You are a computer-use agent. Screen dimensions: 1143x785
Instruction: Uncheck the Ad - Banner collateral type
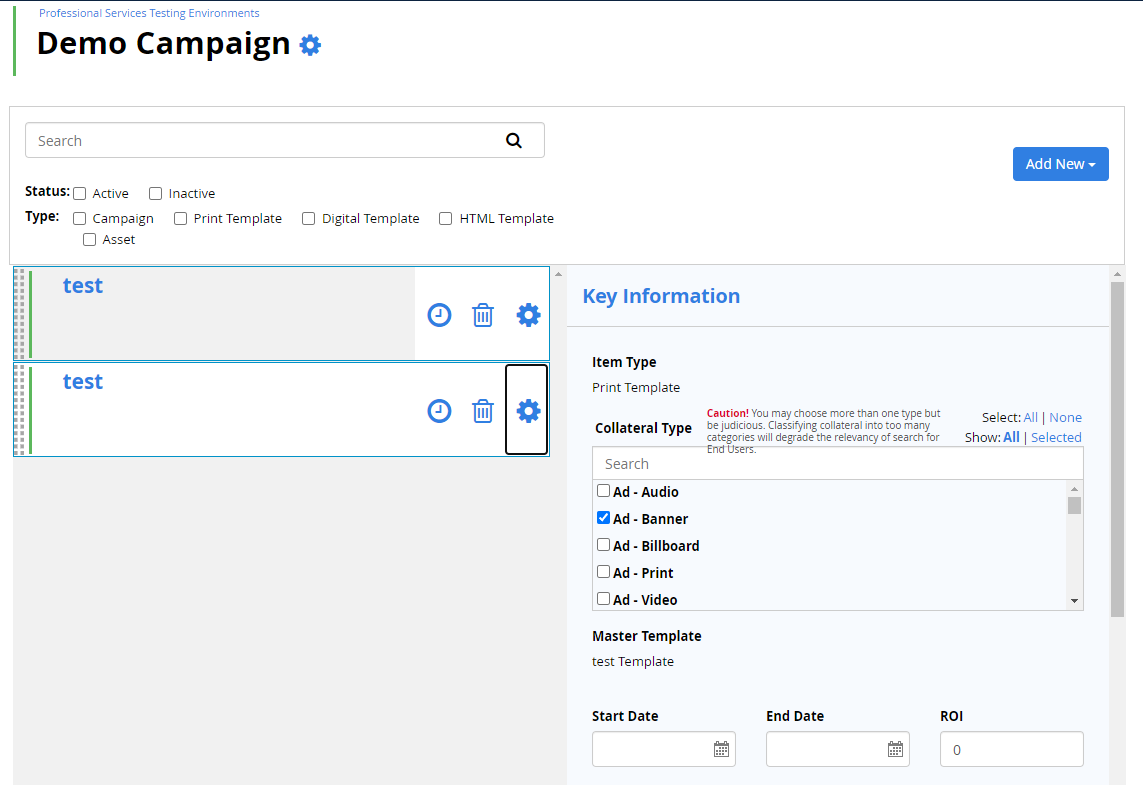coord(604,518)
